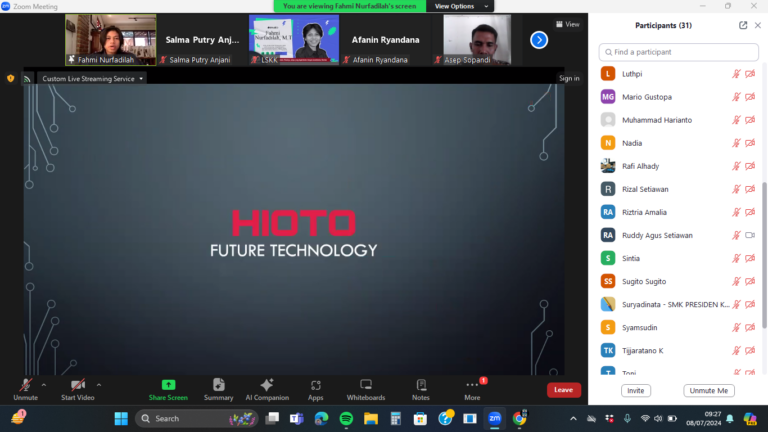
Task: Open File Explorer from taskbar
Action: (x=371, y=418)
